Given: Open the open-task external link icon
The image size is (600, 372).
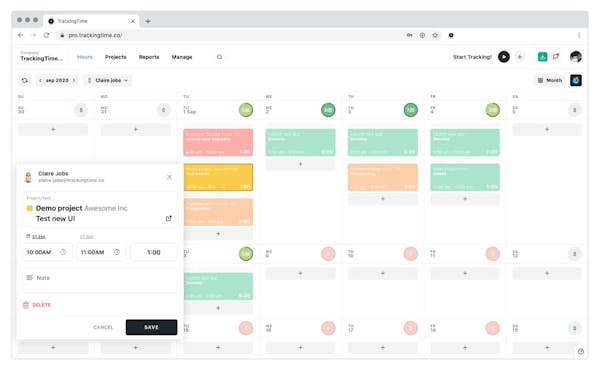Looking at the screenshot, I should coord(168,219).
